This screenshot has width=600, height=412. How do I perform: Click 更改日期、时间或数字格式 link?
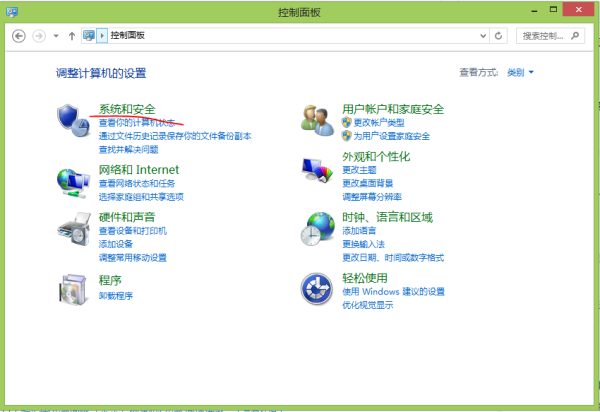393,258
